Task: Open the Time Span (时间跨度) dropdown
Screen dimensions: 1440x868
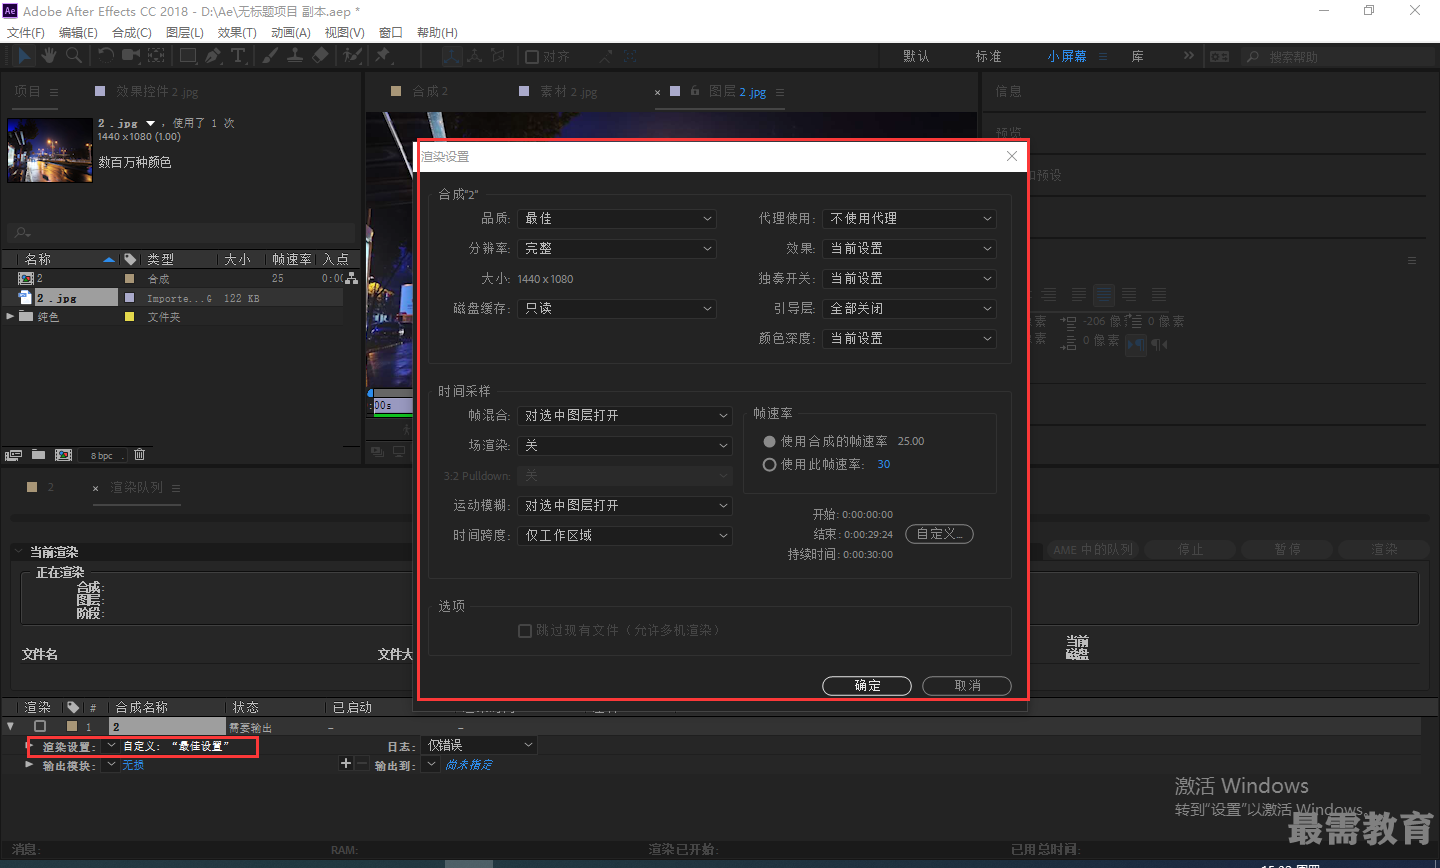Action: [625, 535]
